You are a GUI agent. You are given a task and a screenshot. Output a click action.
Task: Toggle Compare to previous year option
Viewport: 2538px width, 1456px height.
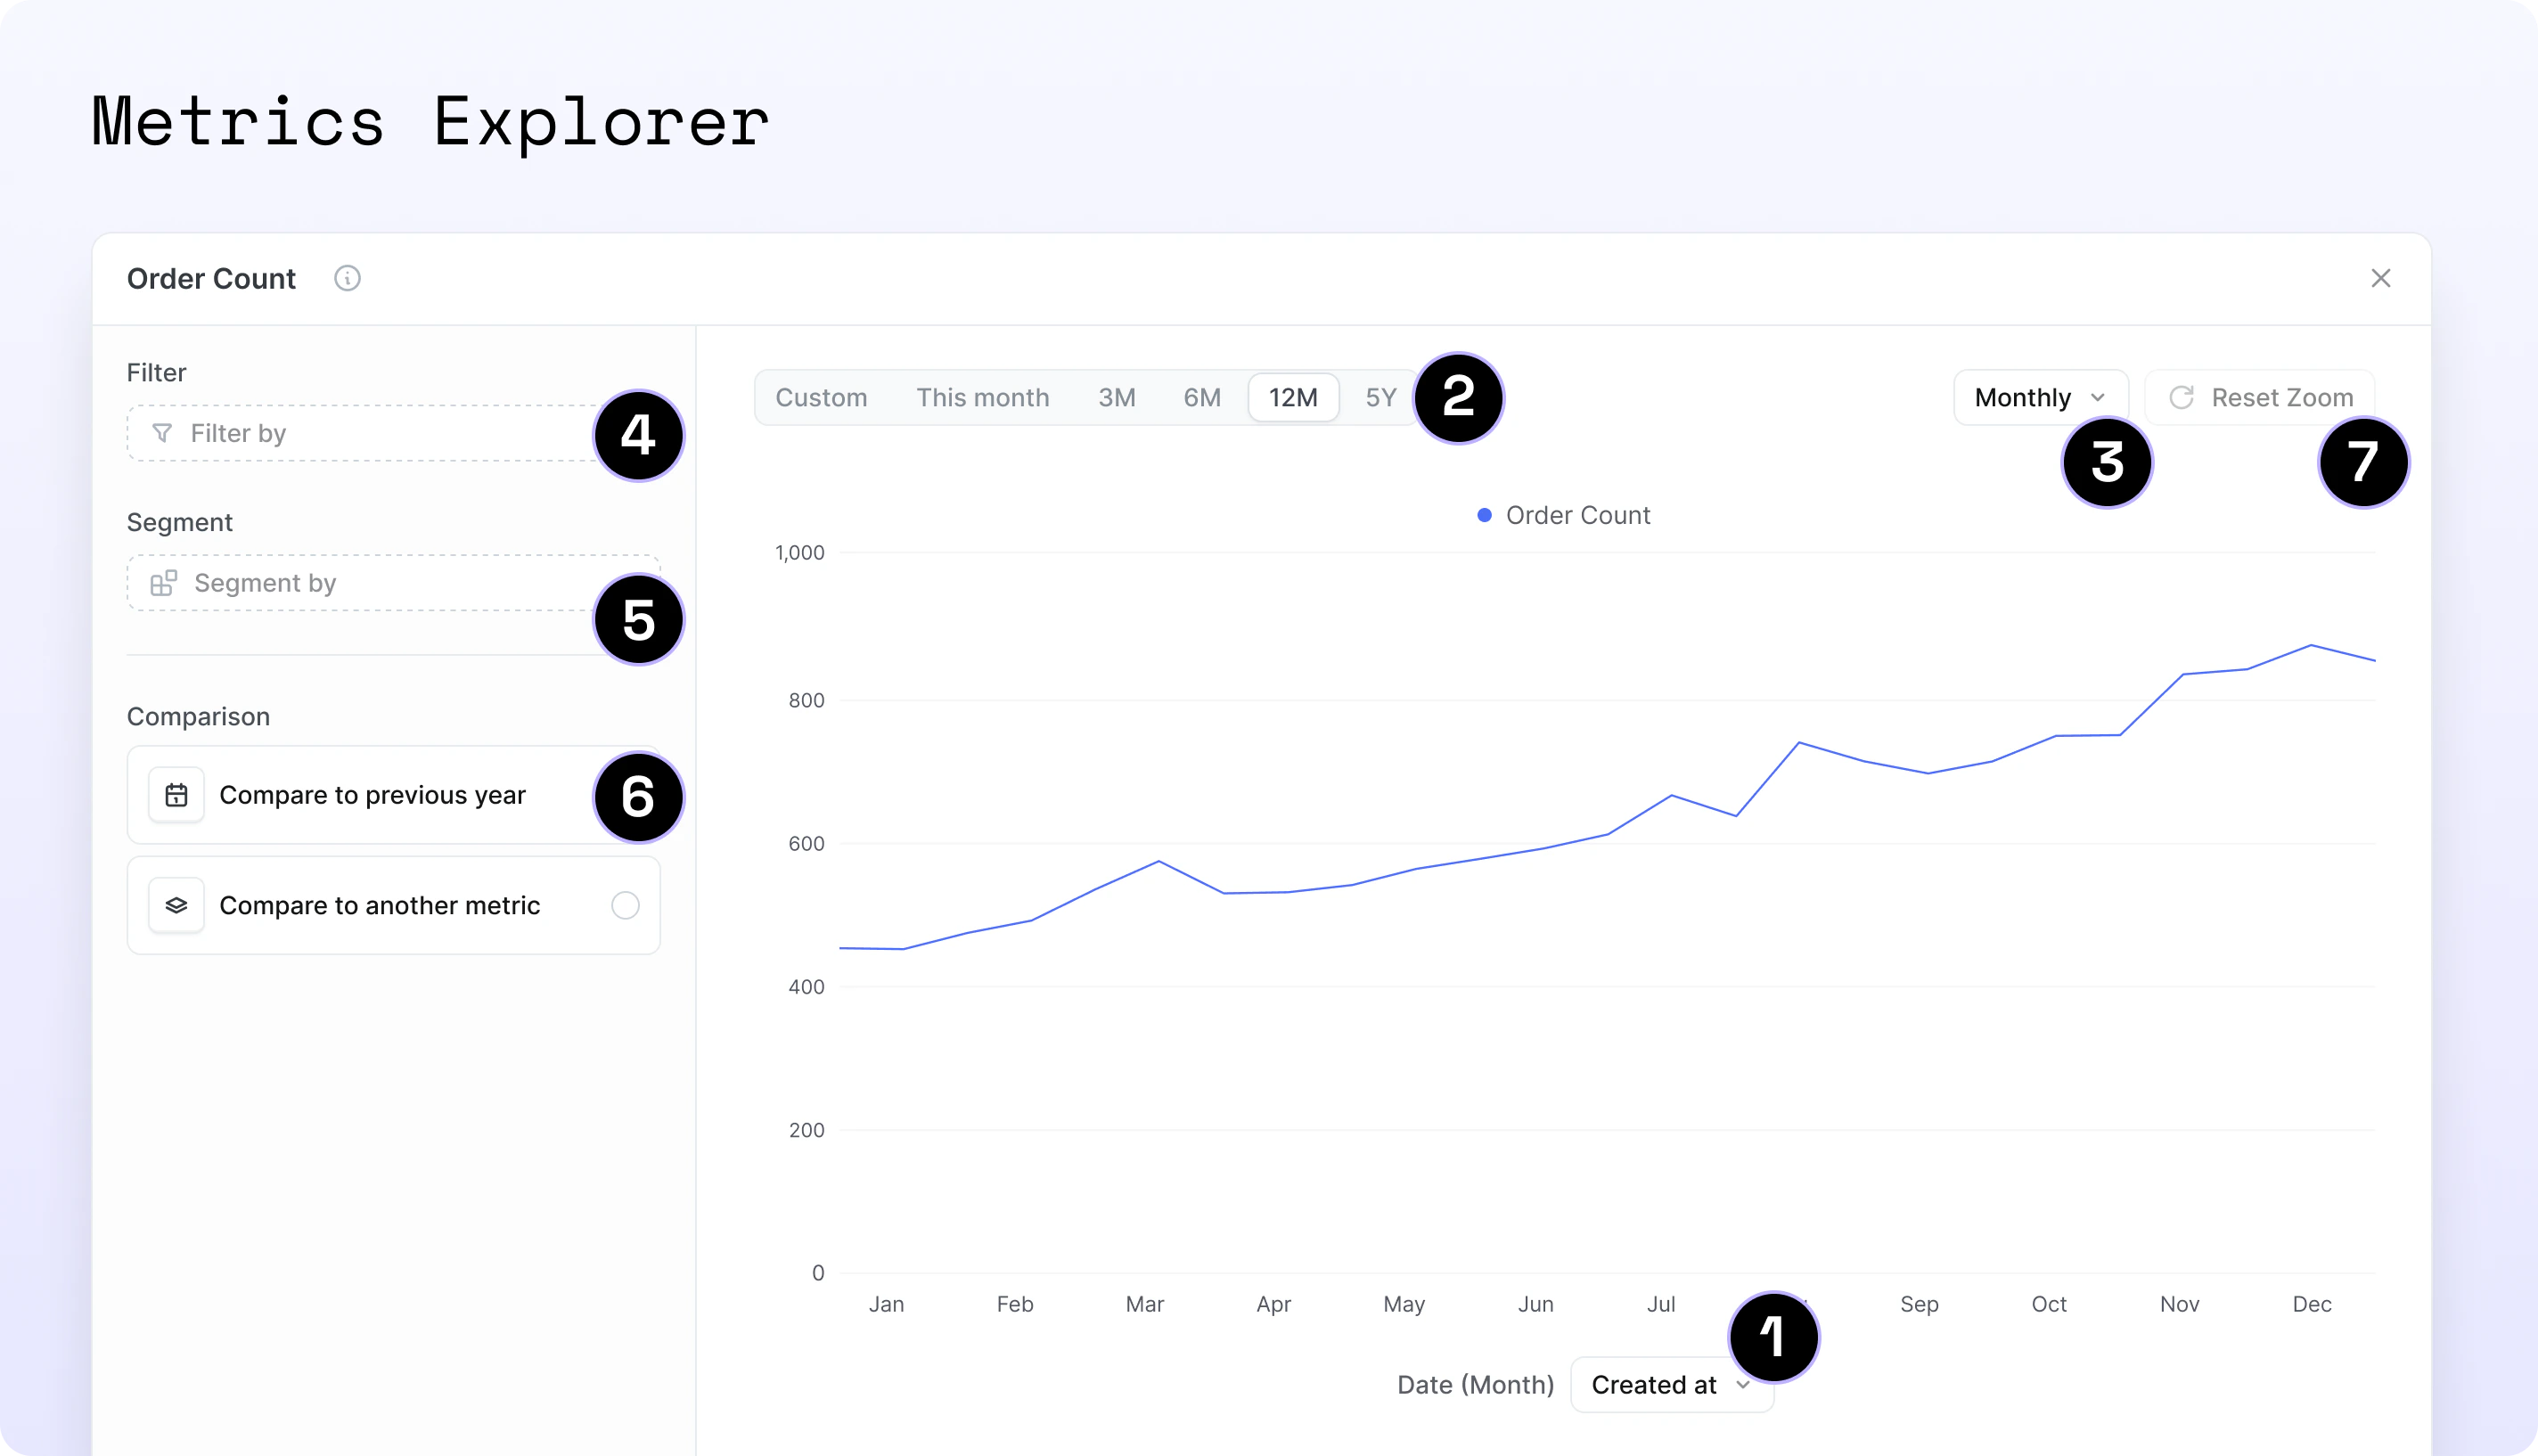tap(372, 795)
